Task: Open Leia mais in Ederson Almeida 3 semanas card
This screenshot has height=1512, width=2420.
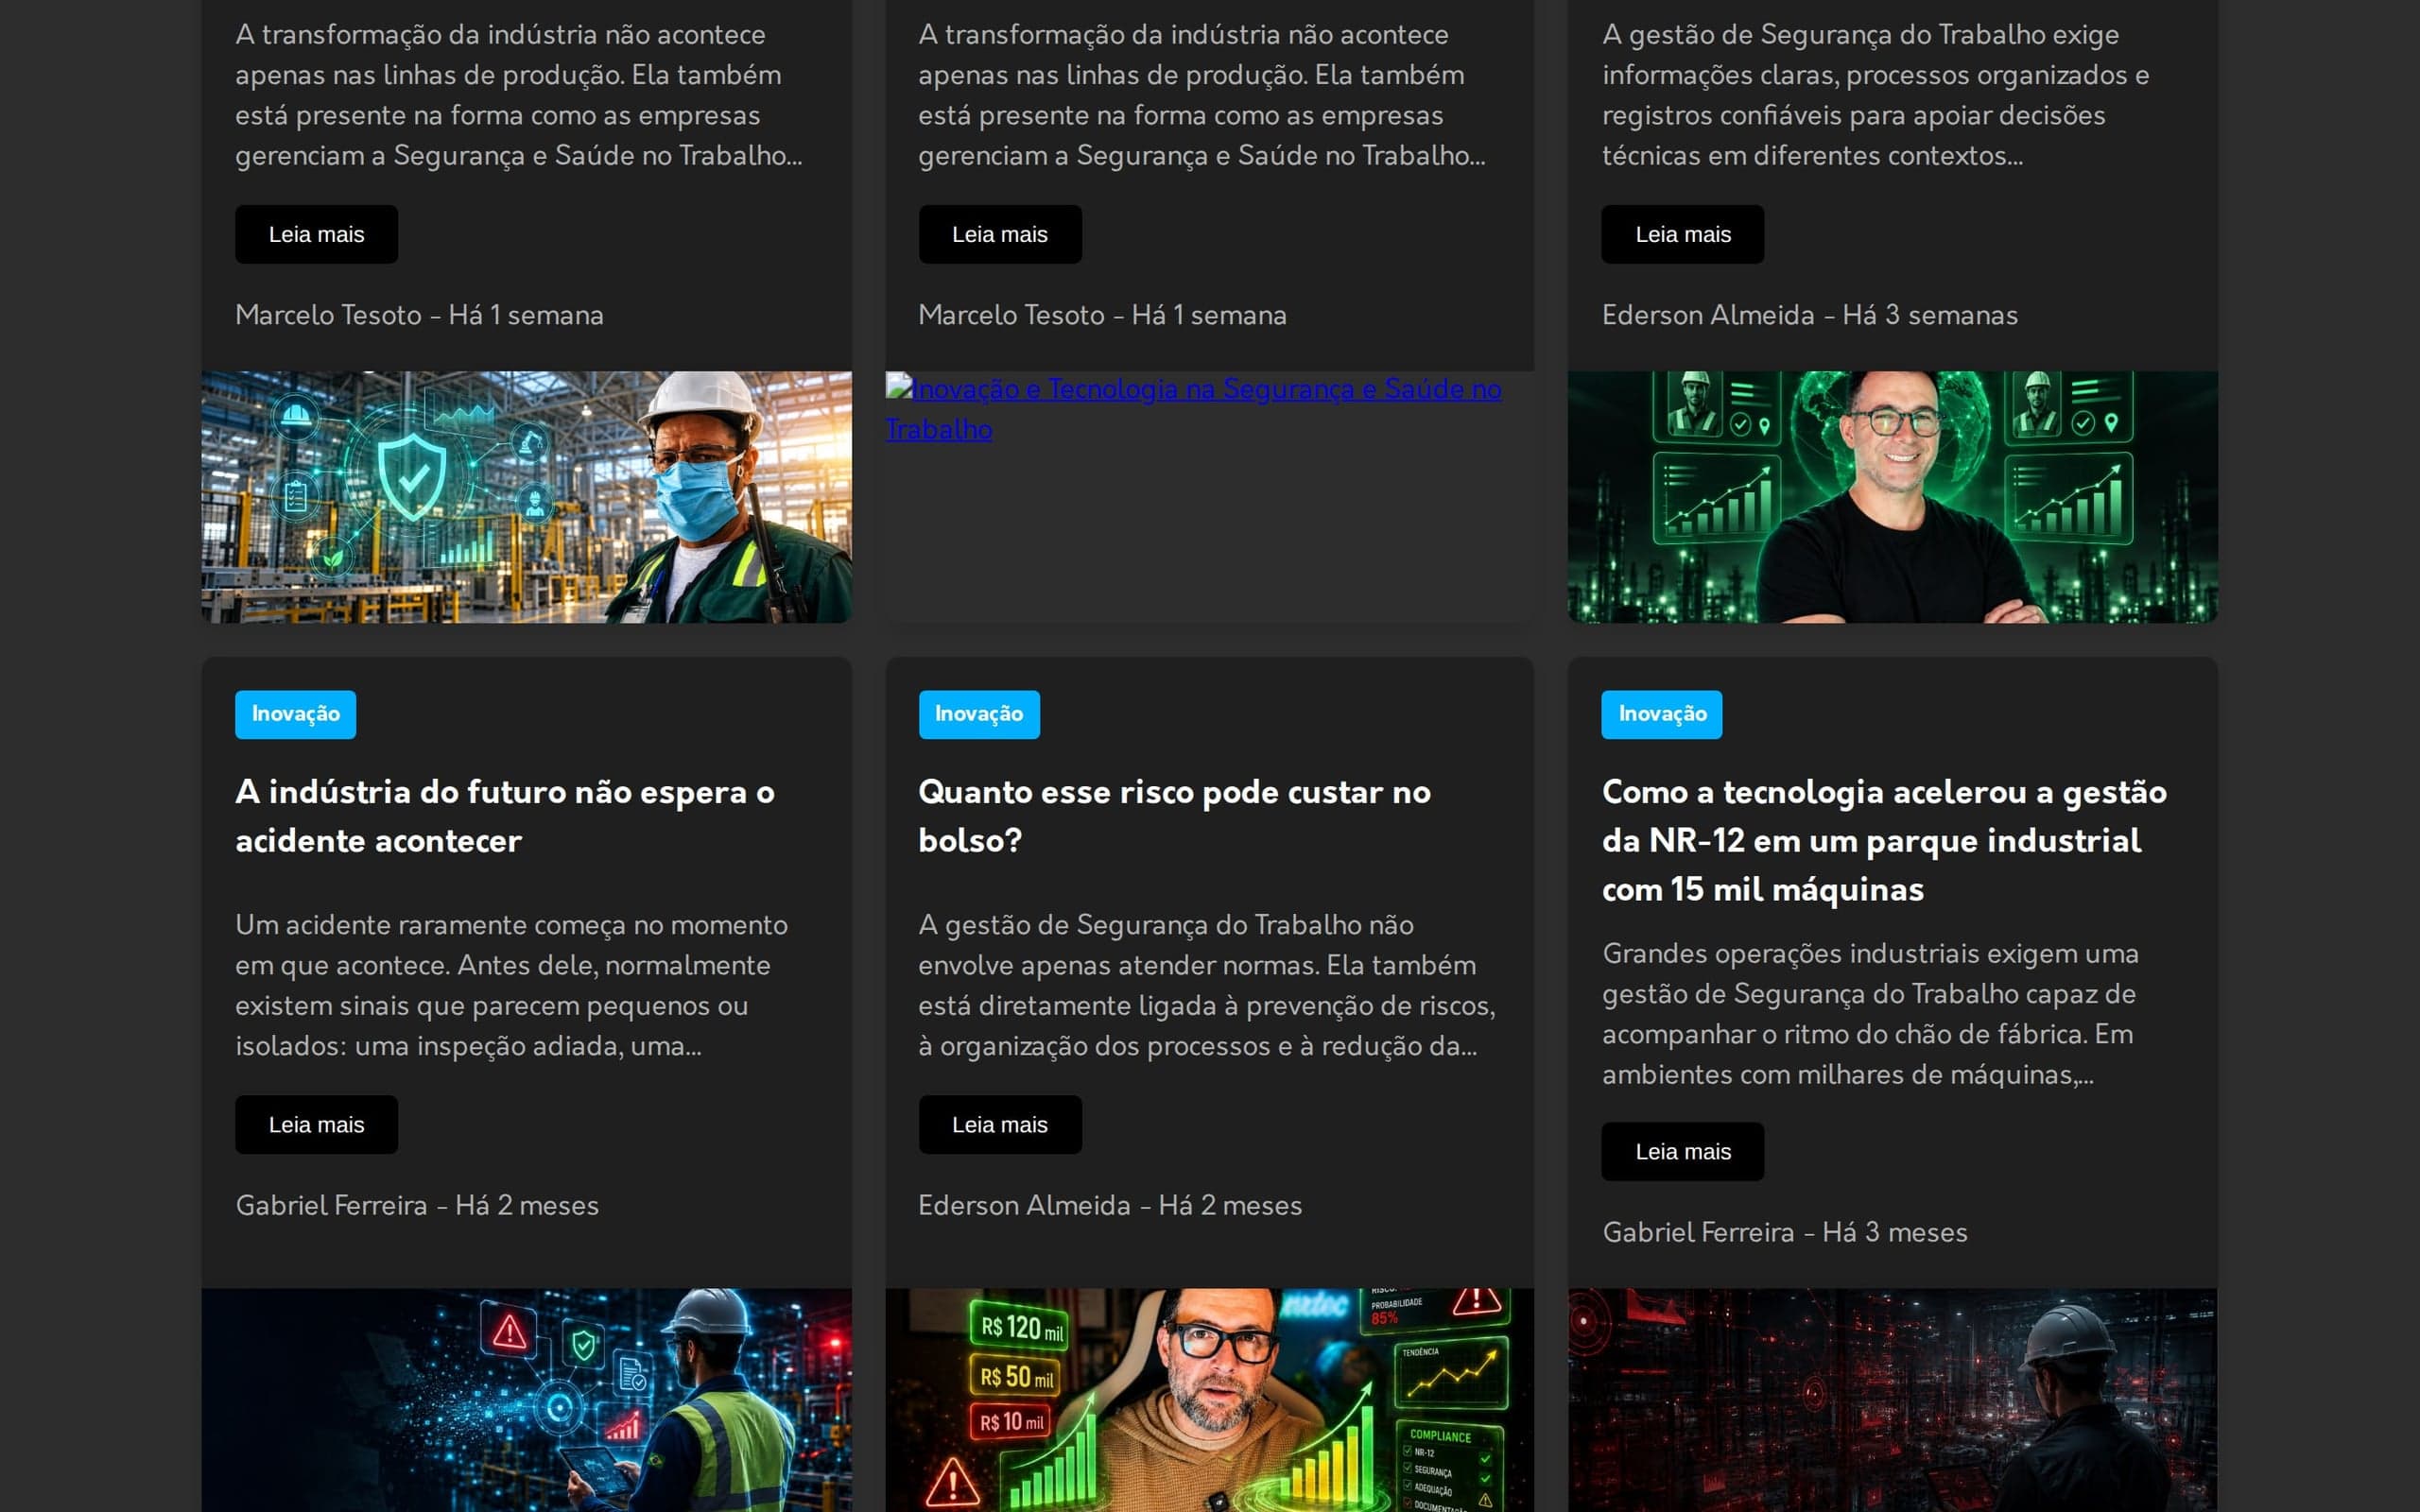Action: (x=1682, y=234)
